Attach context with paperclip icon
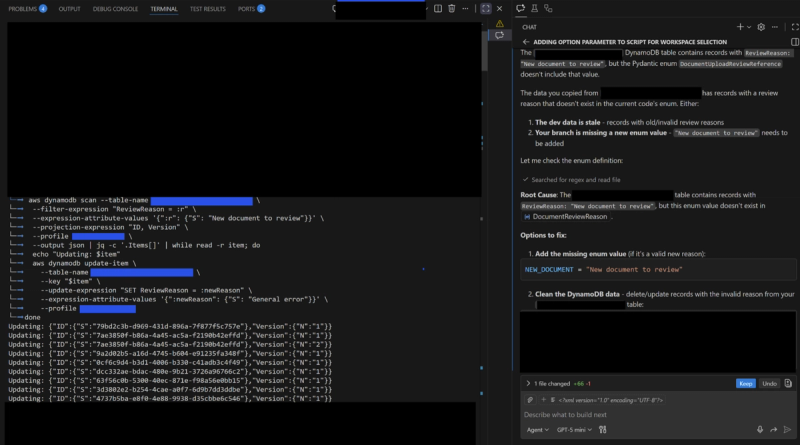Viewport: 800px width, 445px height. pos(530,400)
